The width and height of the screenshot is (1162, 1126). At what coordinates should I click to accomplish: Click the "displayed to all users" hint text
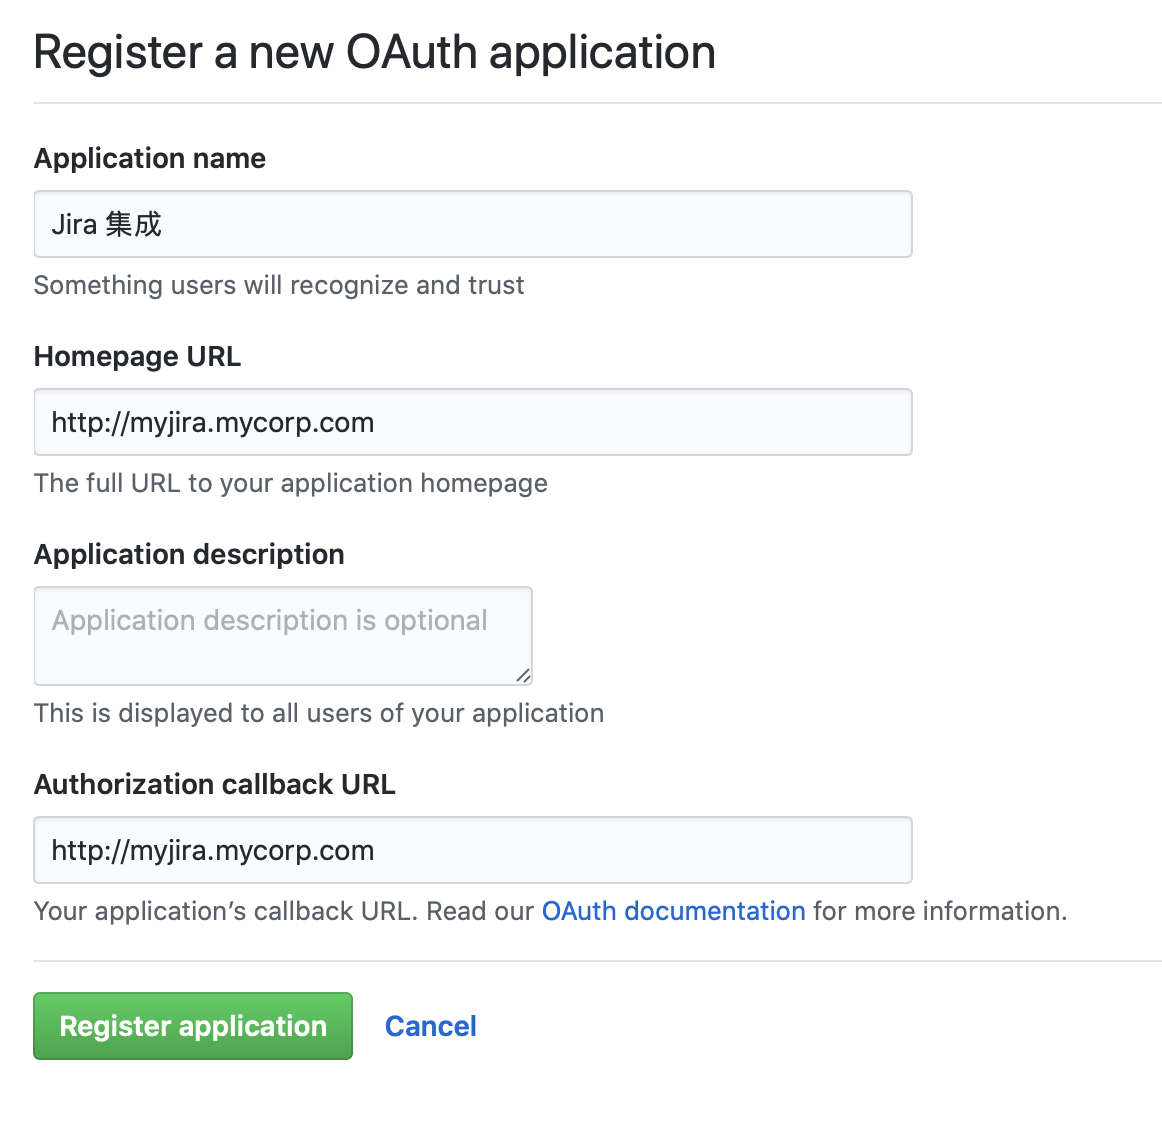(x=319, y=713)
